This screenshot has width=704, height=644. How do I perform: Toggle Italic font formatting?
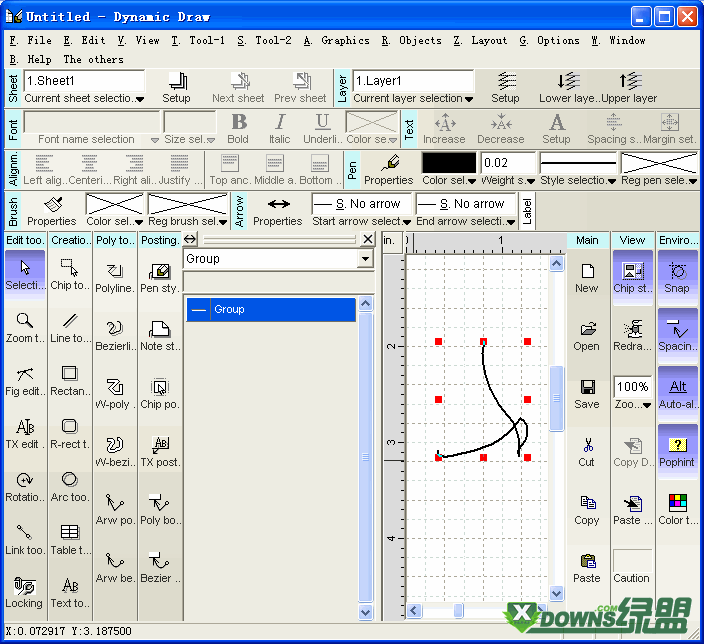tap(280, 128)
